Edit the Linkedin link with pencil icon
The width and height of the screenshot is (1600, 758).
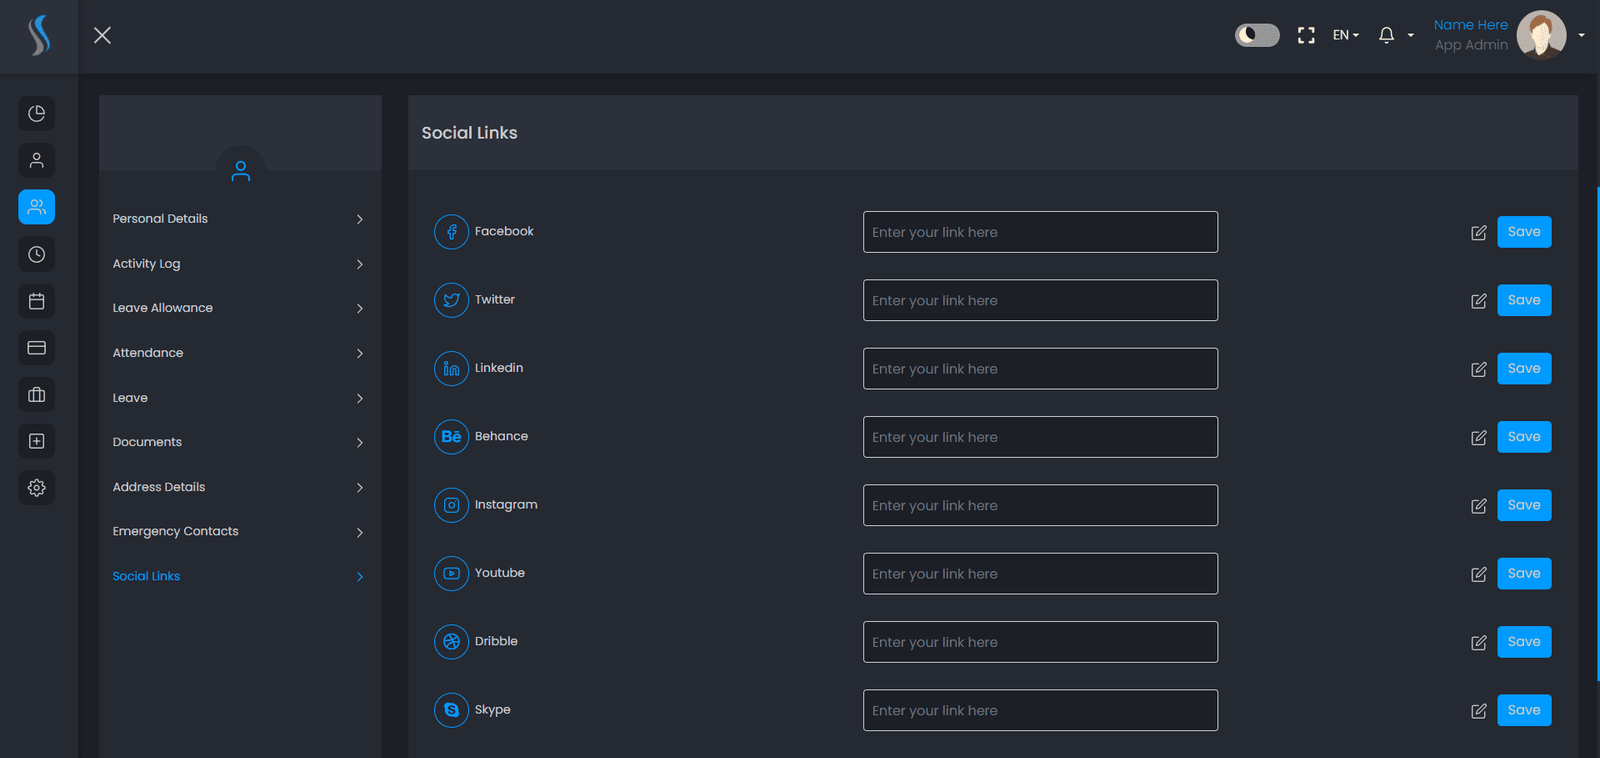point(1479,369)
